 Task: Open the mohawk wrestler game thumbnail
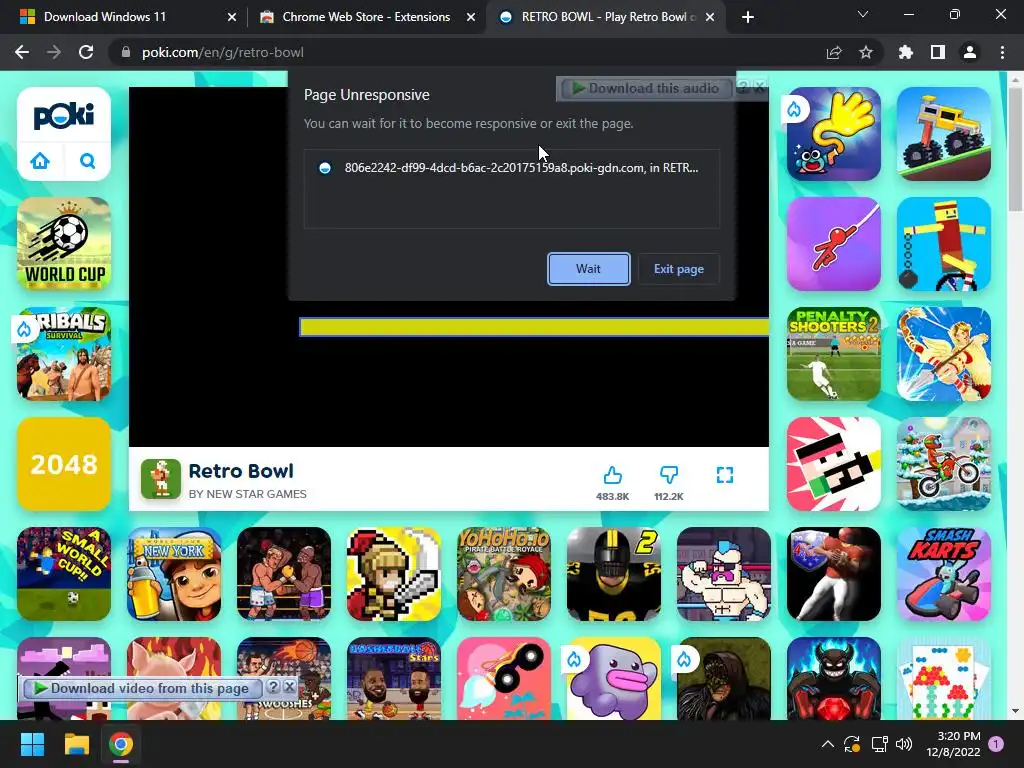click(x=724, y=574)
